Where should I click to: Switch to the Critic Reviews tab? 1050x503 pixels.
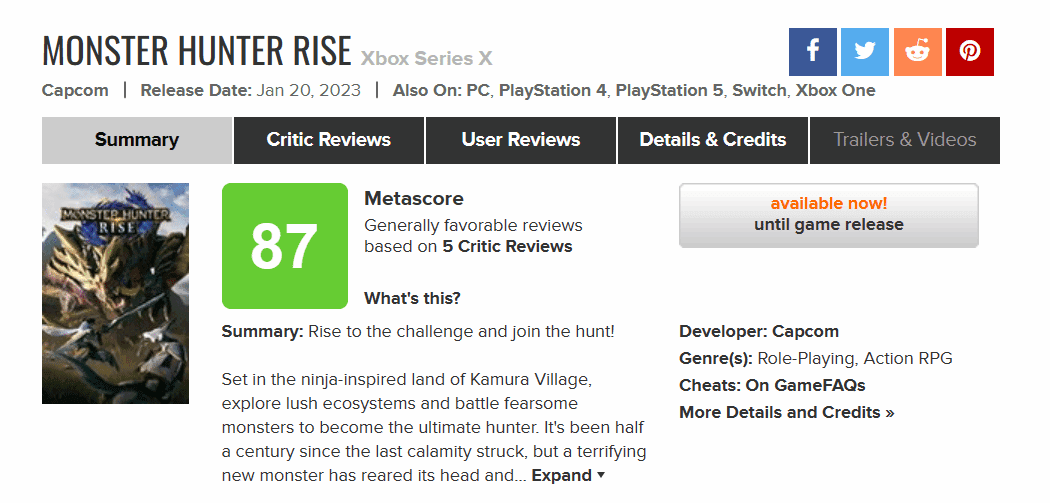pos(329,140)
